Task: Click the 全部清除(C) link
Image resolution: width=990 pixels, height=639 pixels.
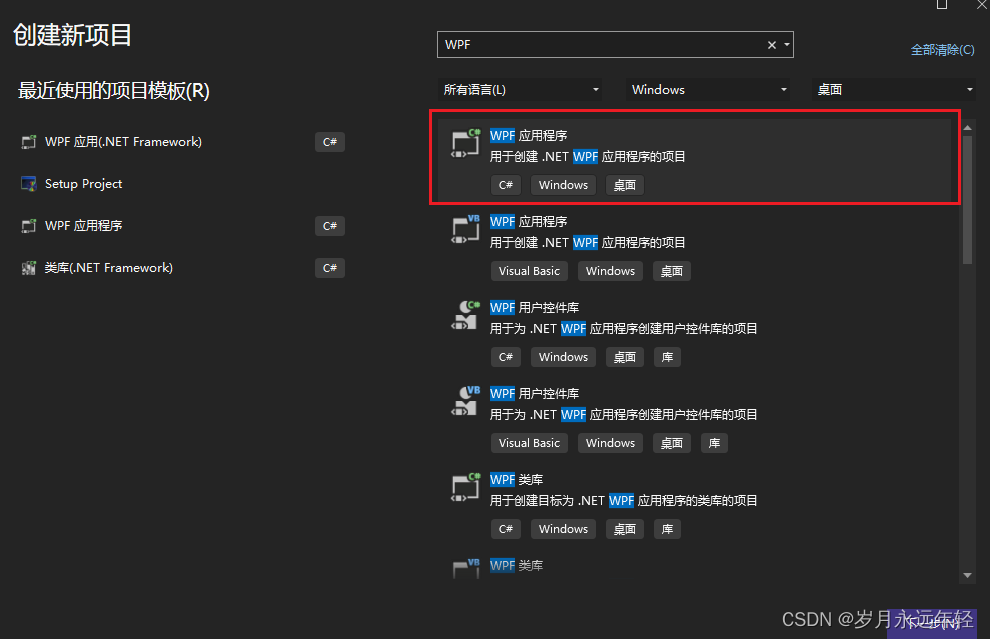Action: point(942,50)
